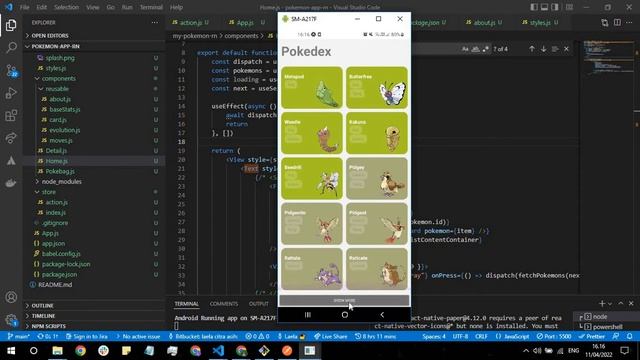Open terminal launch profile dropdown arrow
Image resolution: width=640 pixels, height=360 pixels.
pos(610,304)
